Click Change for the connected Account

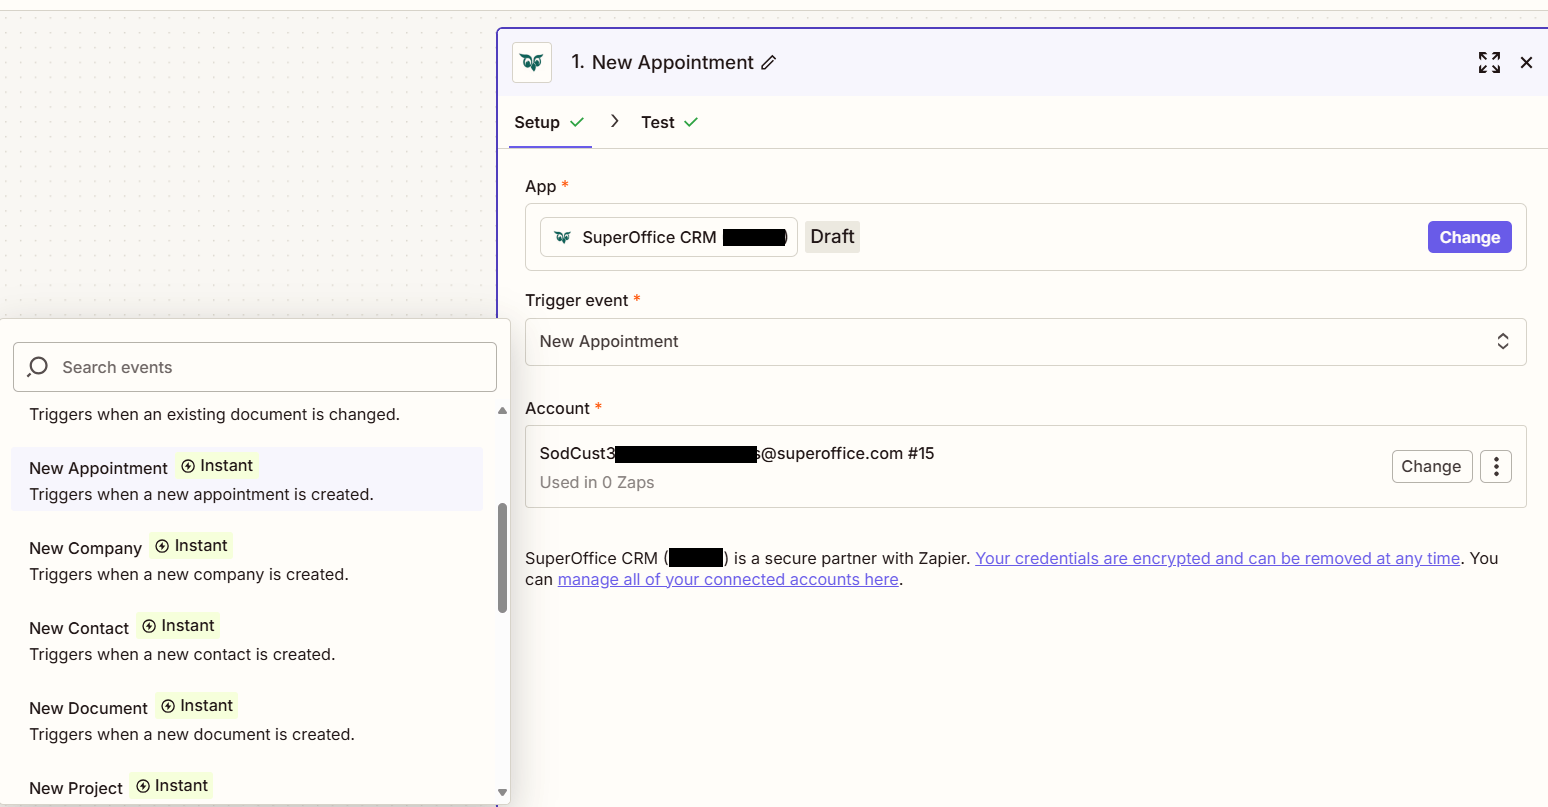pos(1432,466)
